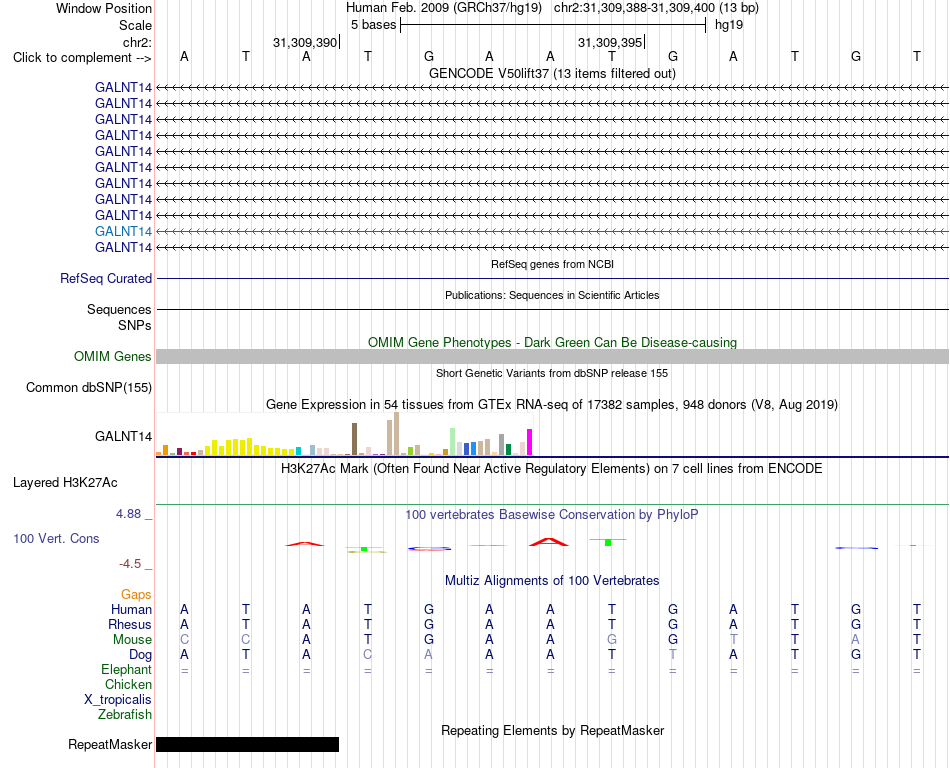Open the GENCODE V50lift37 track title

click(552, 73)
